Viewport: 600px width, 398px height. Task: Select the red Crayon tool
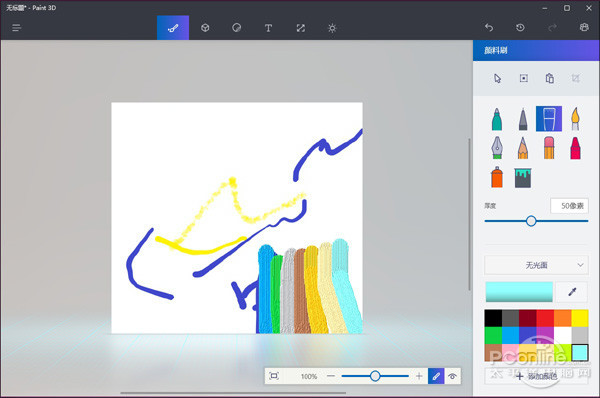click(575, 148)
